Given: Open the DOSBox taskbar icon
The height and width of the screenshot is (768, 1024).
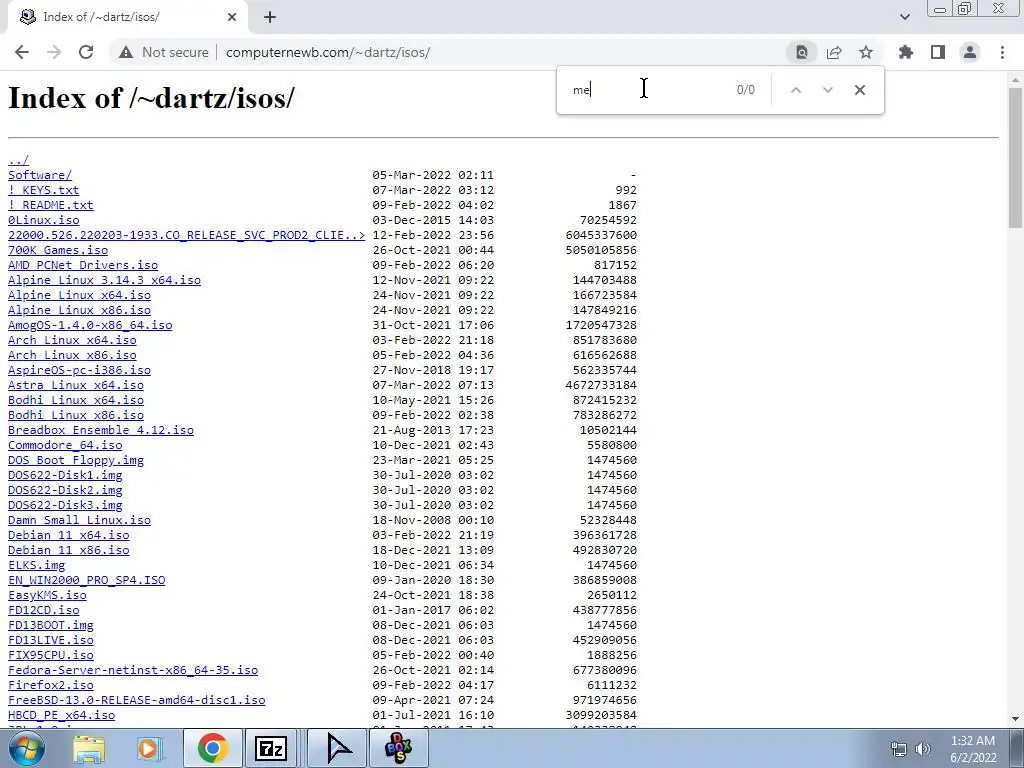Looking at the screenshot, I should (398, 748).
